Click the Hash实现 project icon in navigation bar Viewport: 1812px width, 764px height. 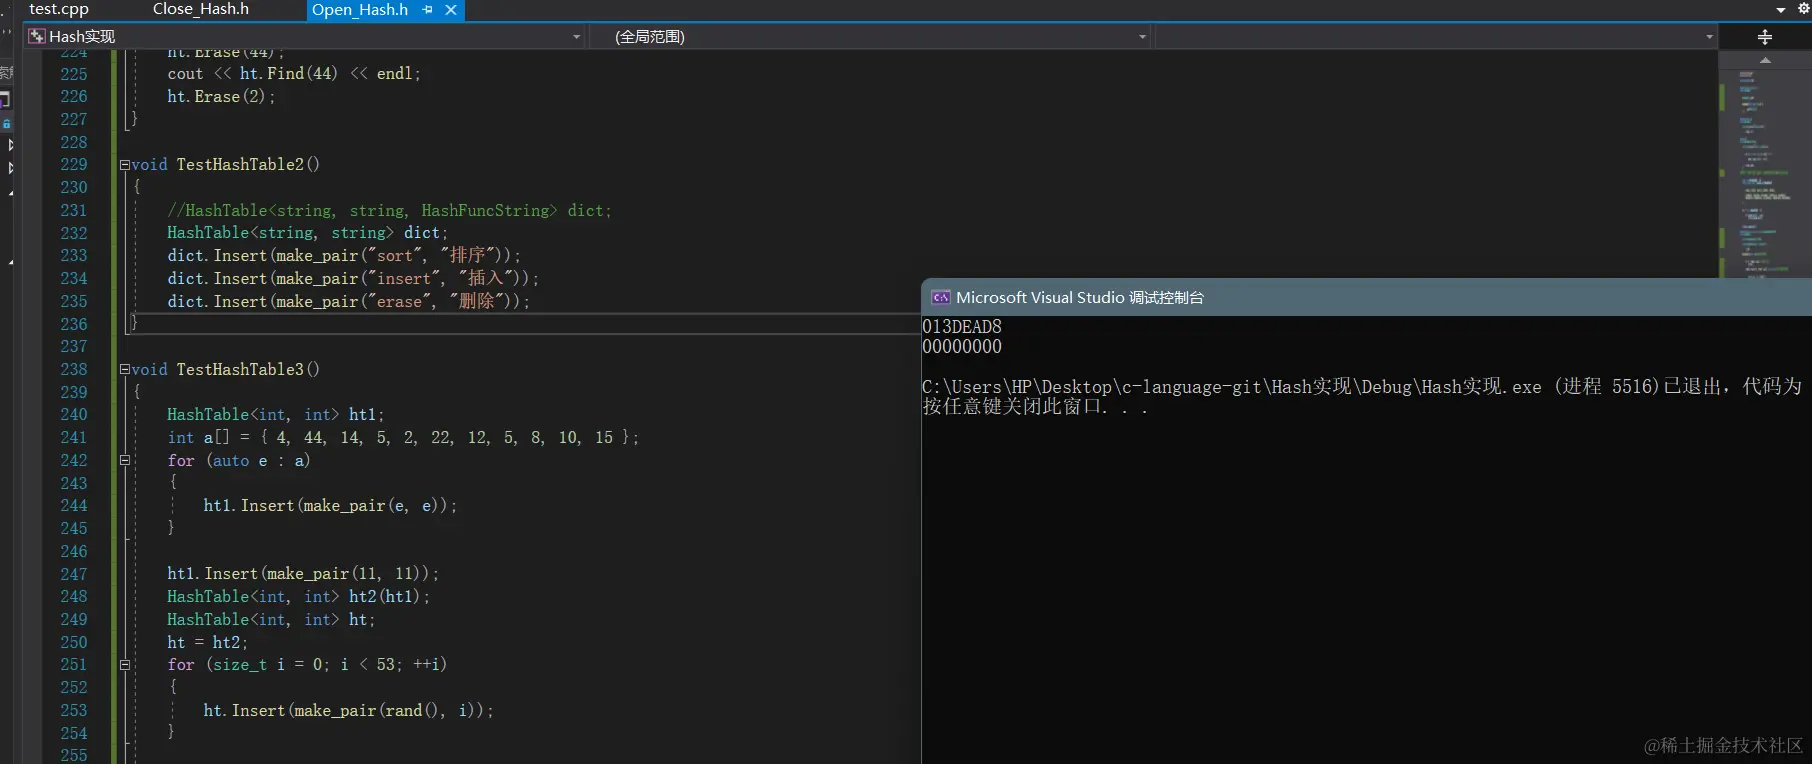pos(37,36)
